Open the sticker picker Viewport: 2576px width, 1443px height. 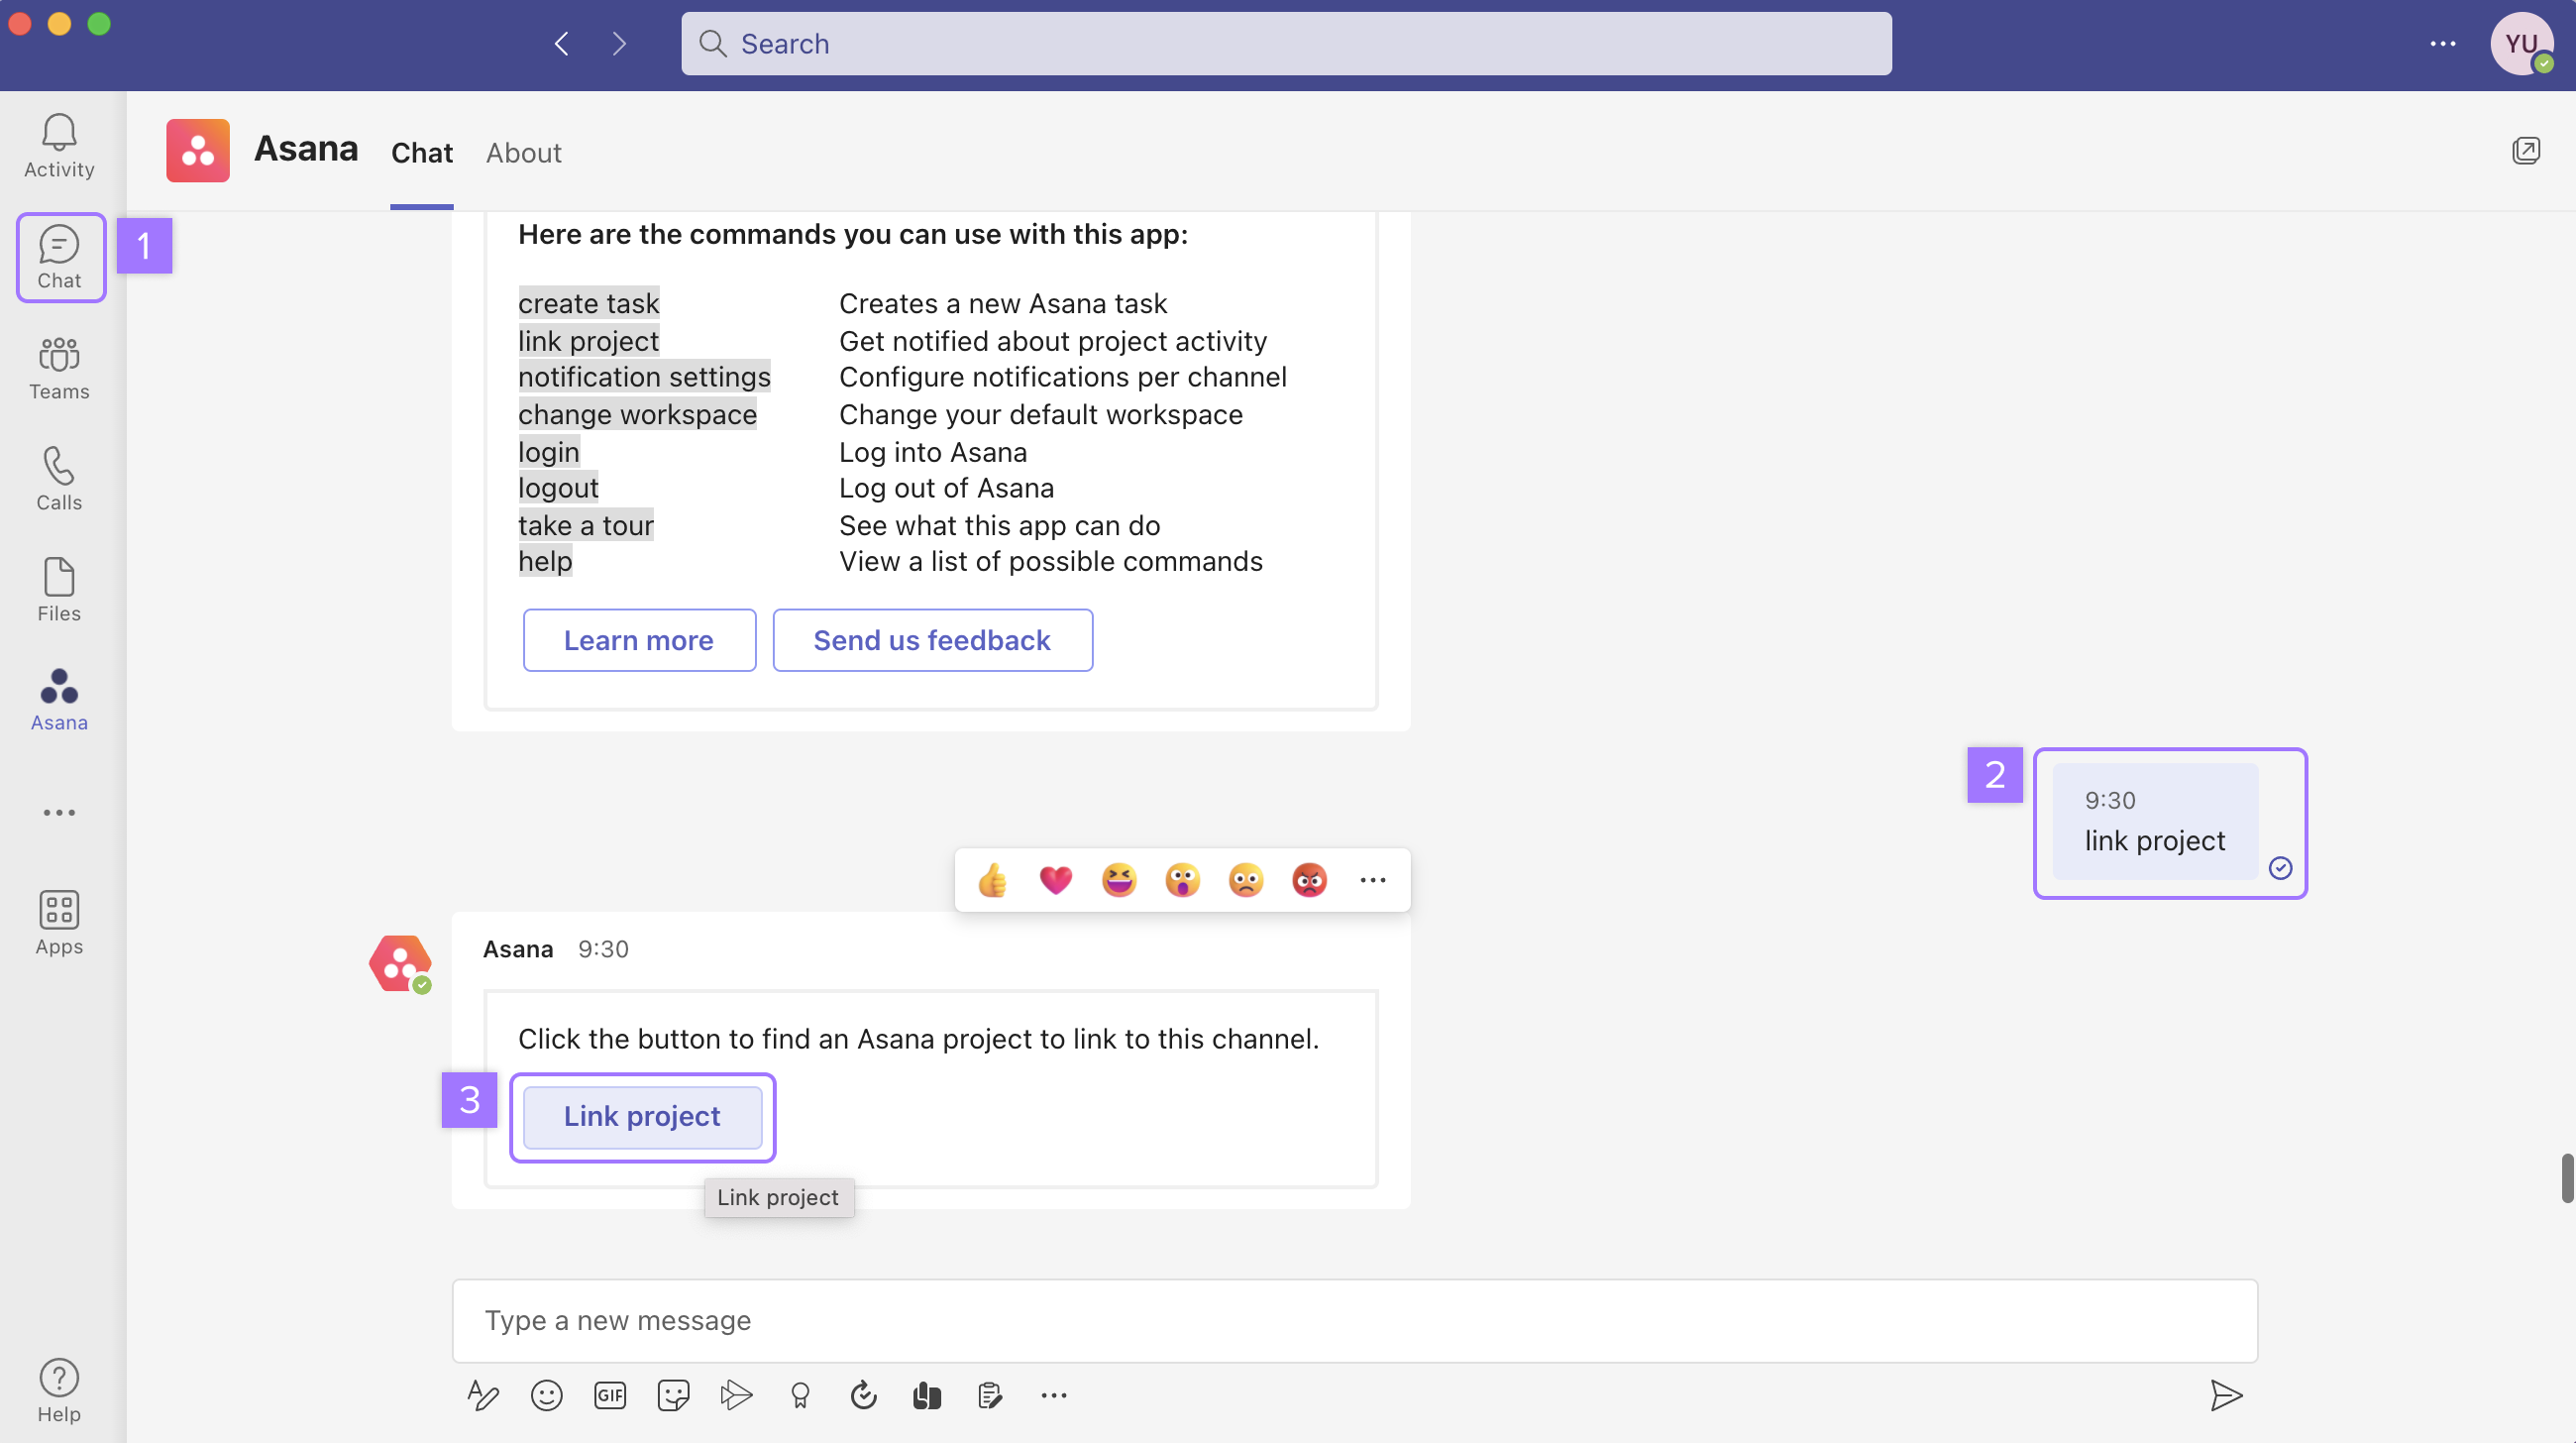[x=673, y=1395]
